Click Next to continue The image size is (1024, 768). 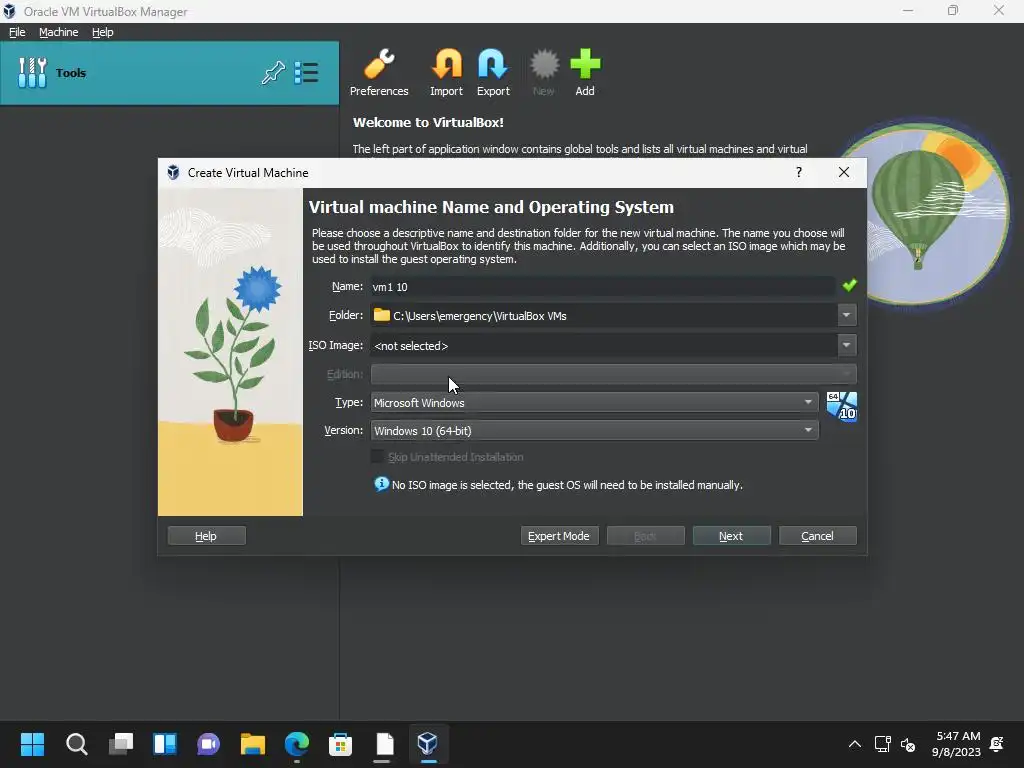point(731,536)
